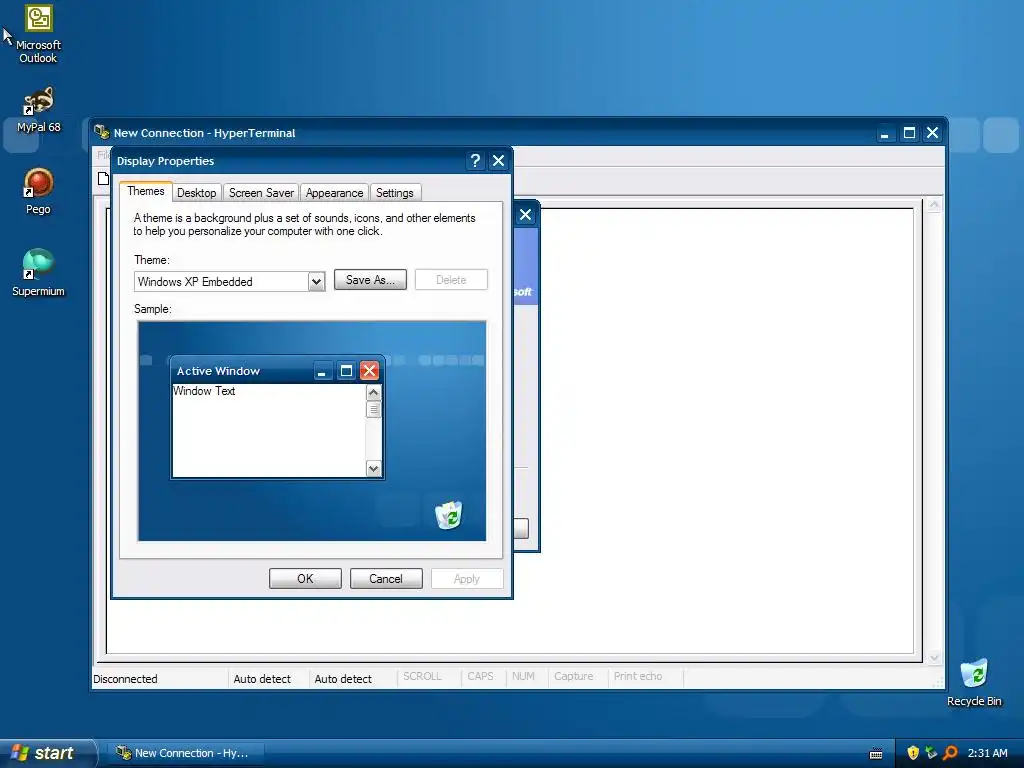1024x768 pixels.
Task: Click the Save As... button
Action: pyautogui.click(x=370, y=280)
